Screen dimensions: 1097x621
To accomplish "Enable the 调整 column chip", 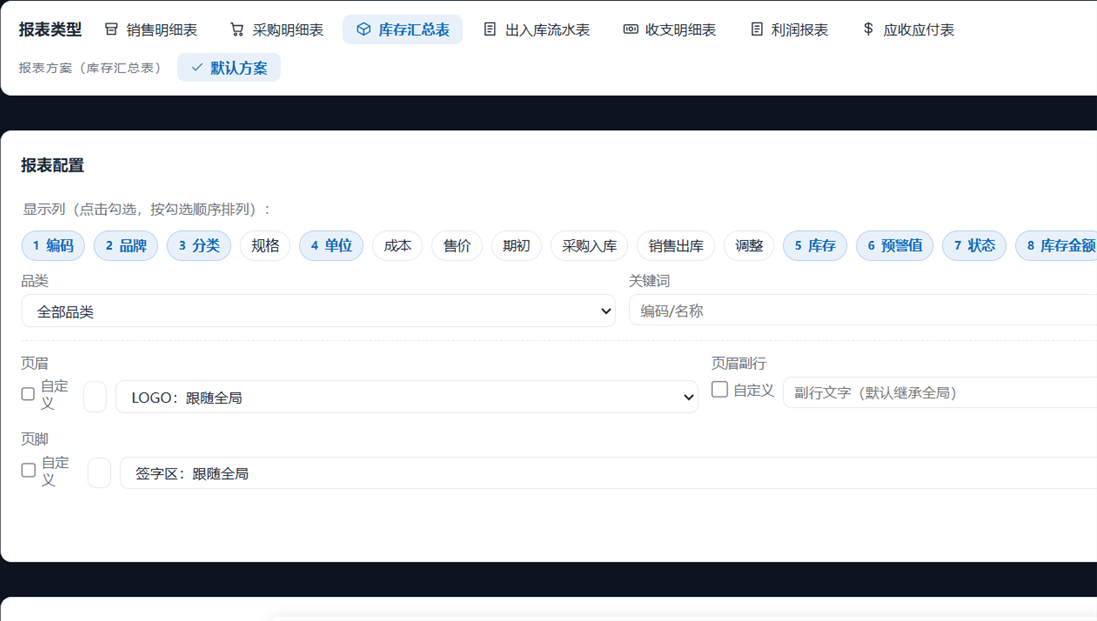I will tap(749, 245).
